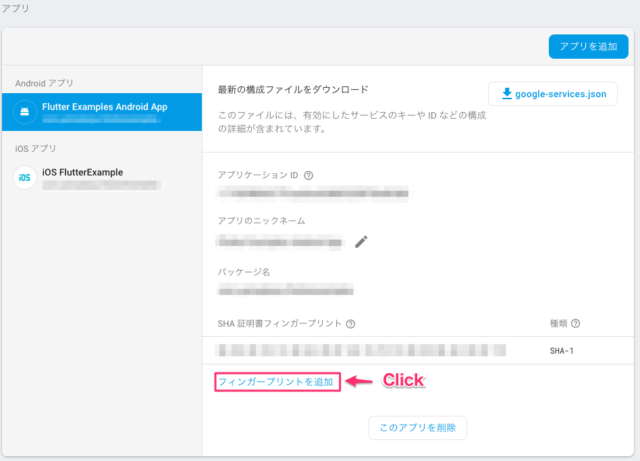The image size is (640, 461).
Task: Open help icon beside 種類
Action: [576, 323]
